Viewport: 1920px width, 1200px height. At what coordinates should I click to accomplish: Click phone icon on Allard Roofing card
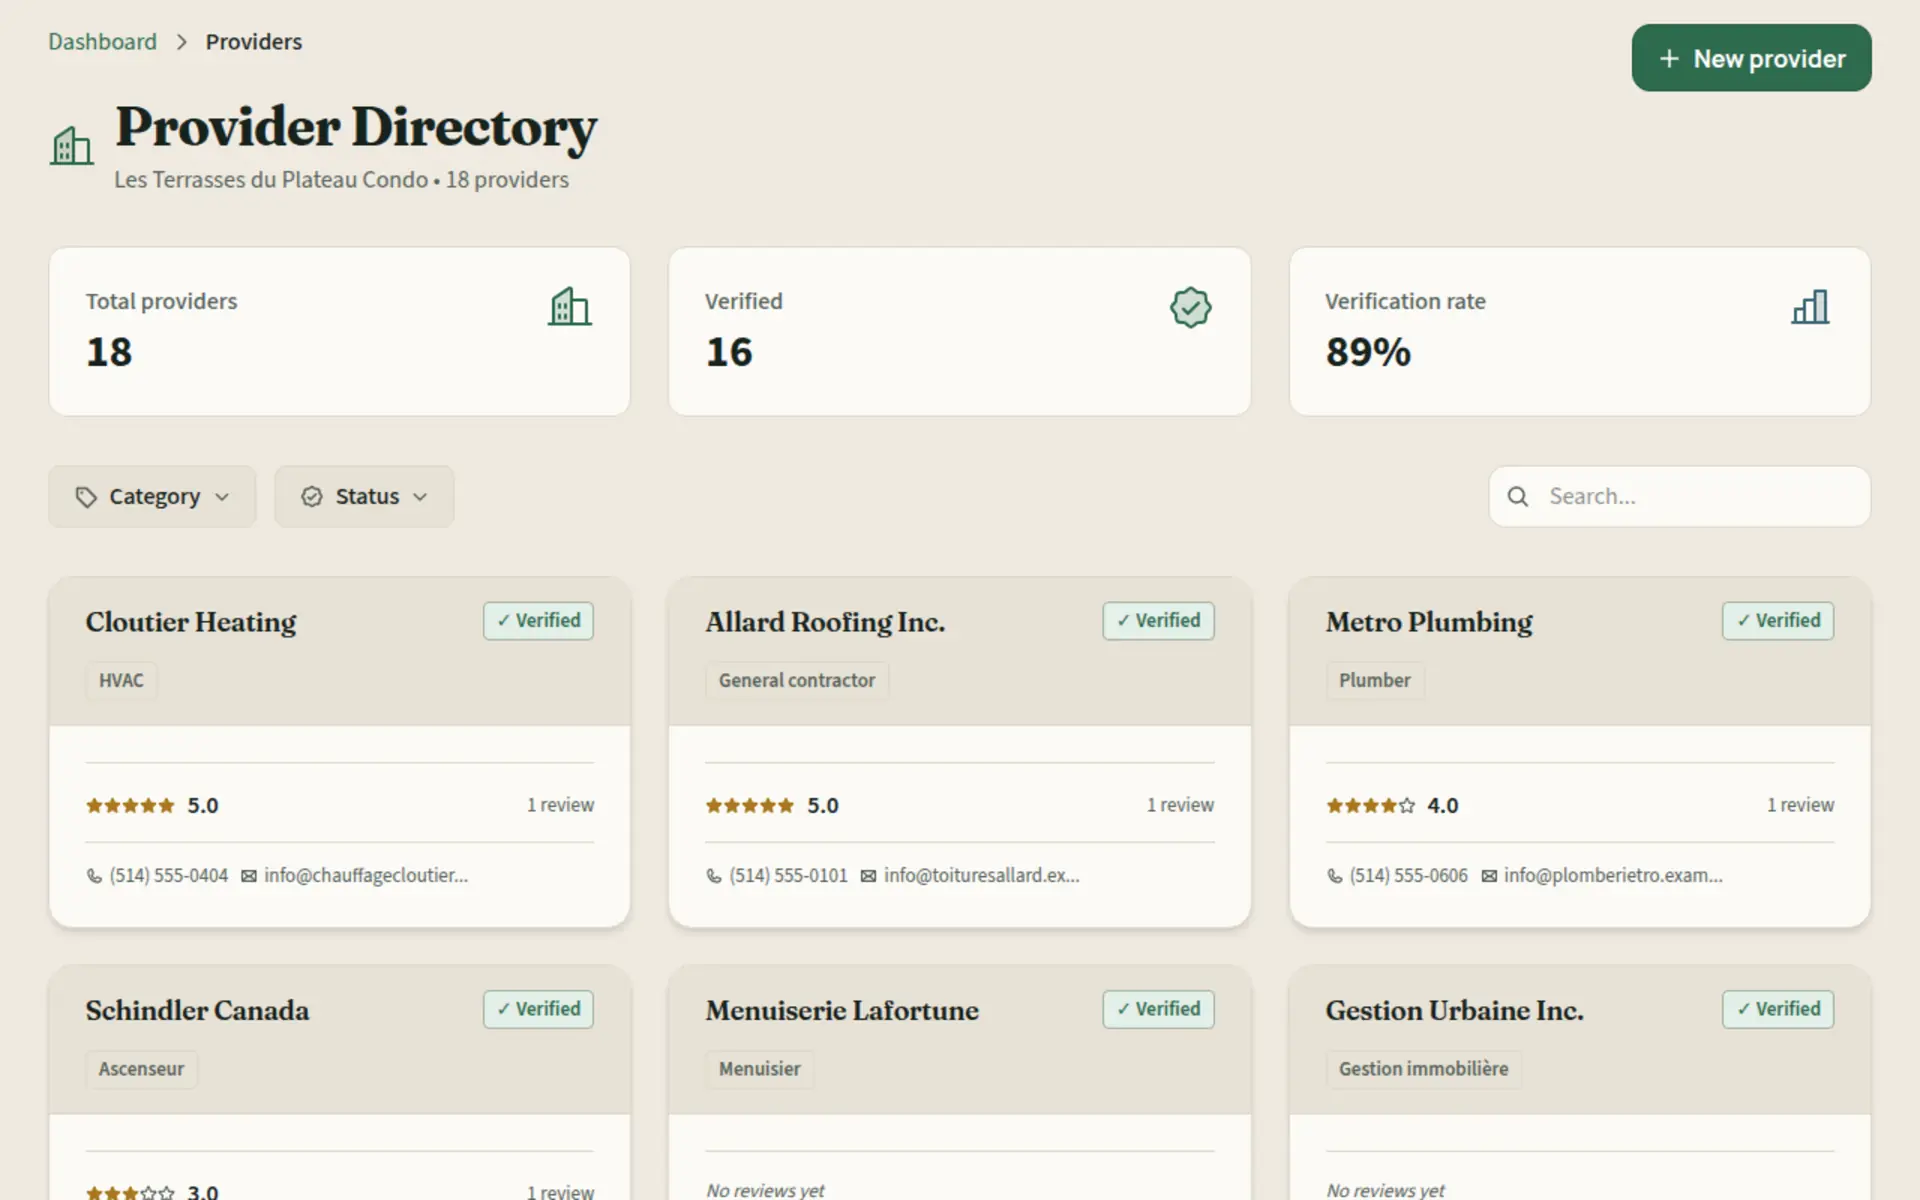coord(714,876)
